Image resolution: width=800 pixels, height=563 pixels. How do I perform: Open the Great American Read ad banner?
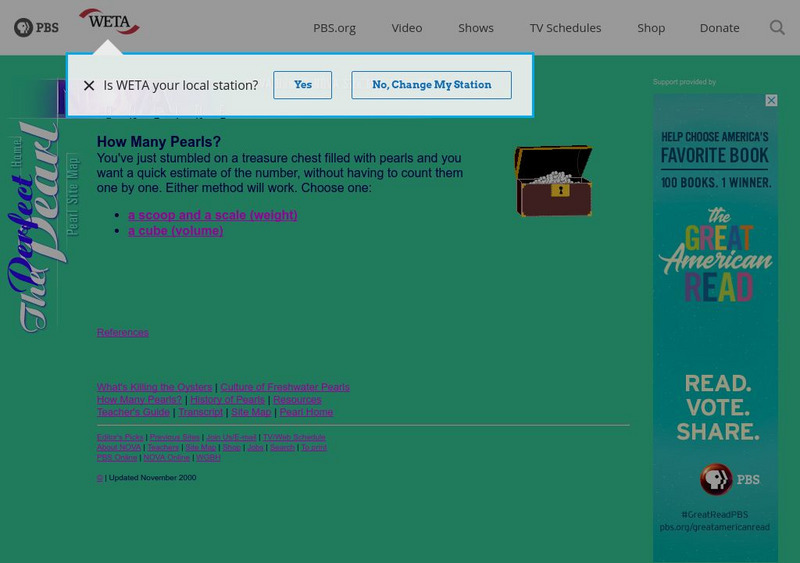click(x=715, y=327)
